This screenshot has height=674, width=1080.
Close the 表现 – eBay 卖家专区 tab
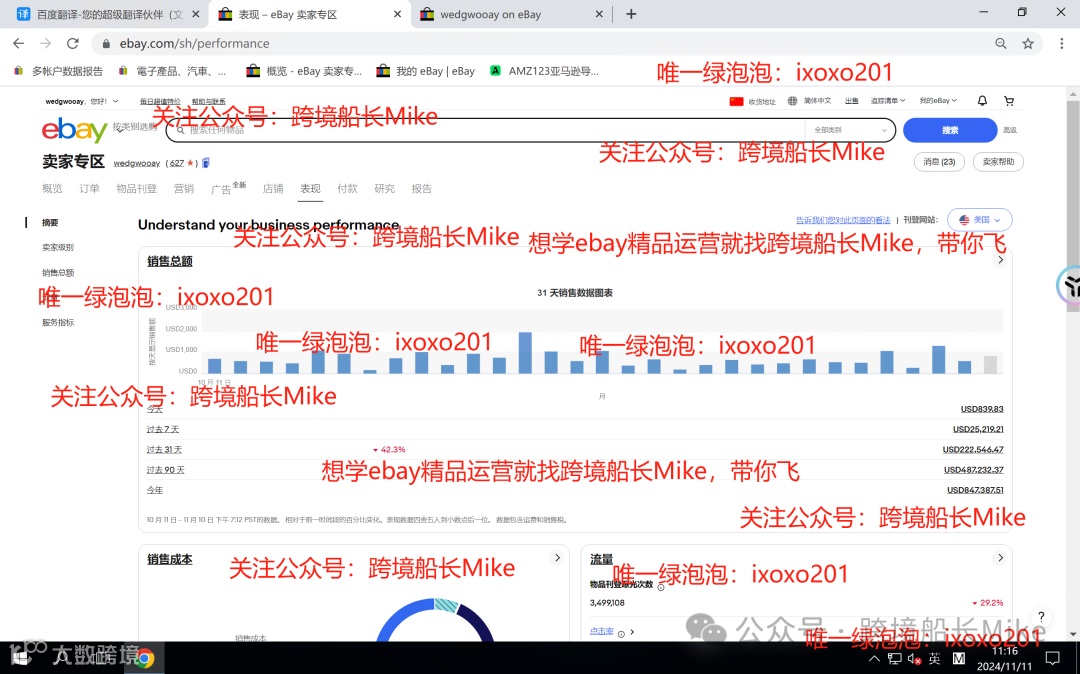click(397, 14)
